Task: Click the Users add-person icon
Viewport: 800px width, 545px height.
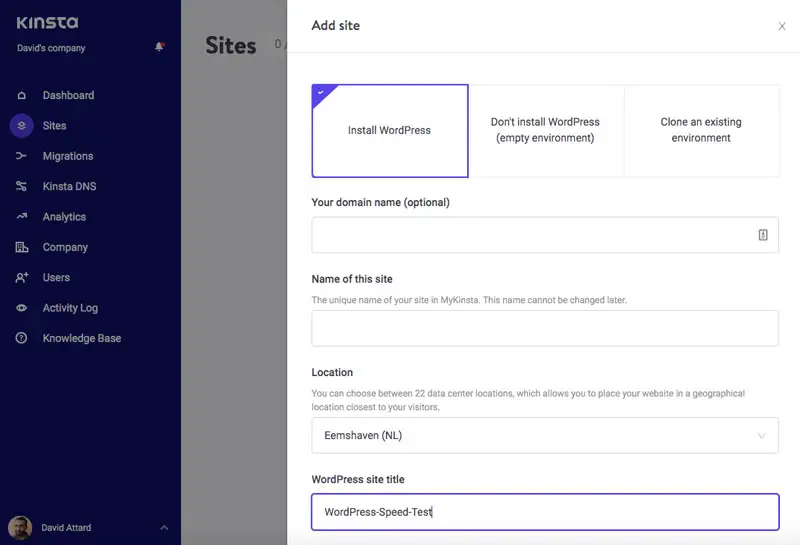Action: click(21, 277)
